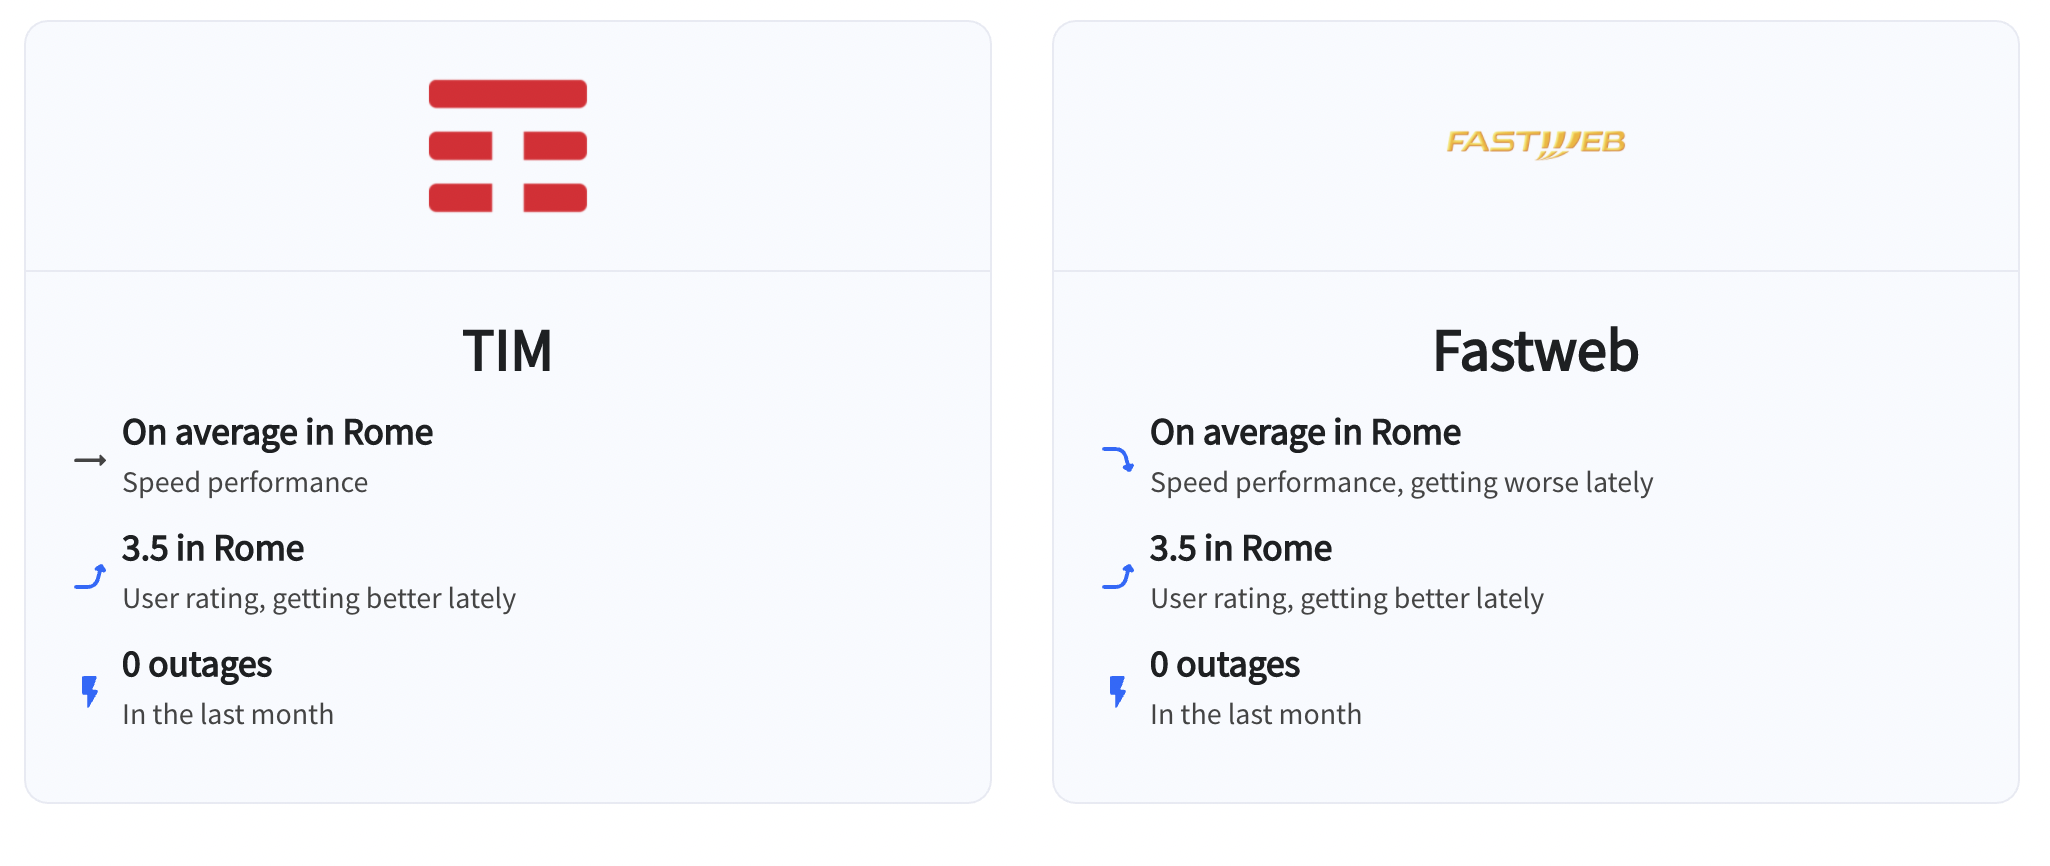Click Fastweb's upward user rating arrow

click(x=1118, y=576)
